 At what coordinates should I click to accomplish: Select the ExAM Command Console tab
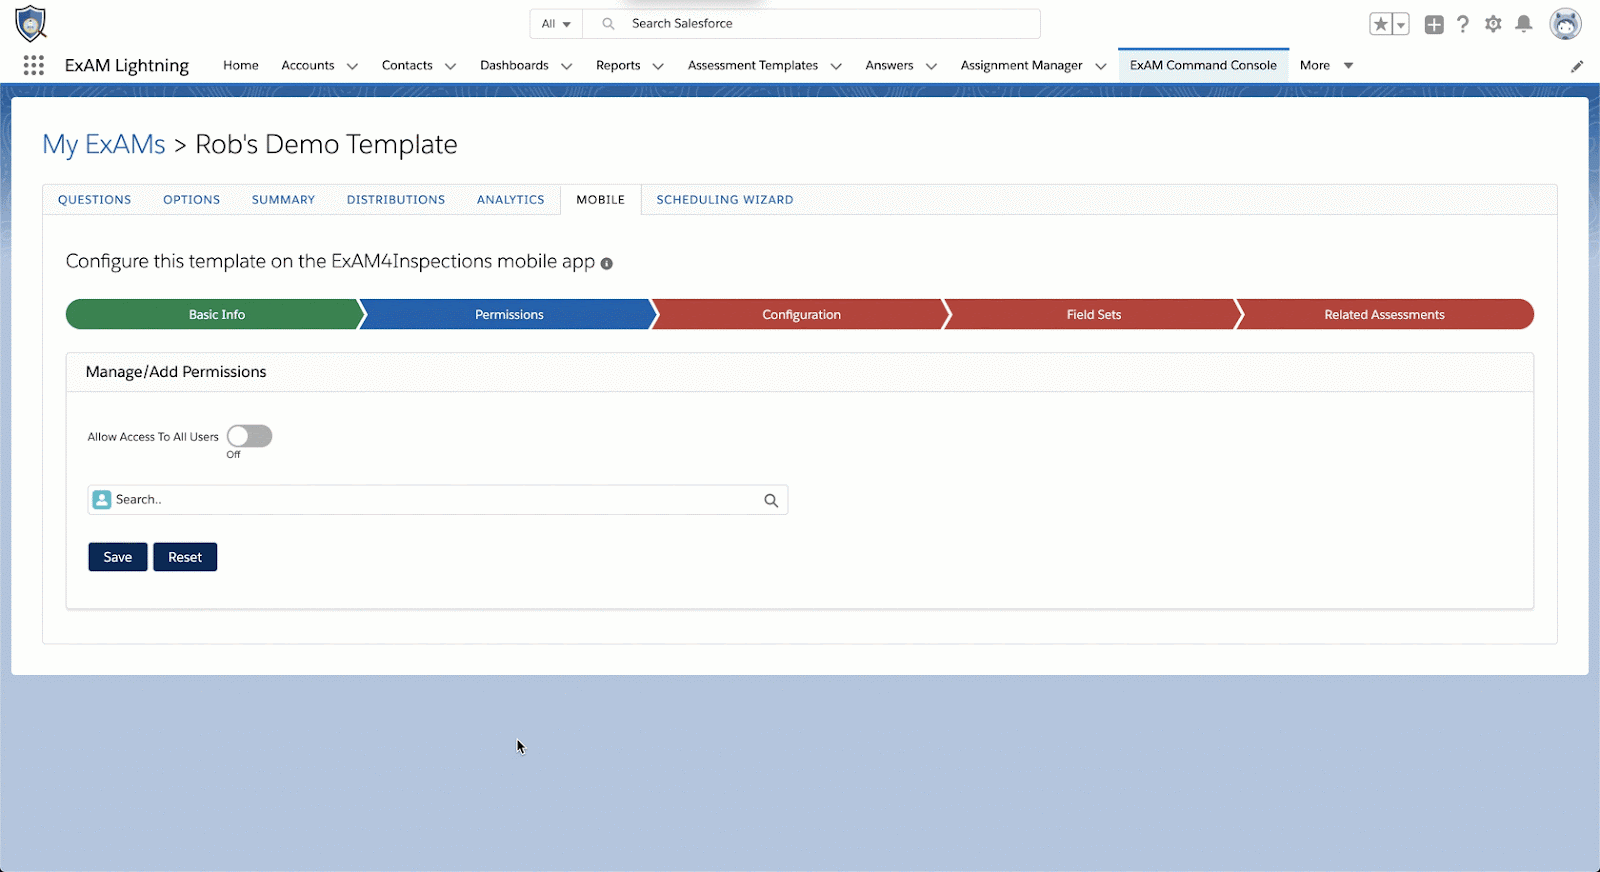click(1203, 65)
